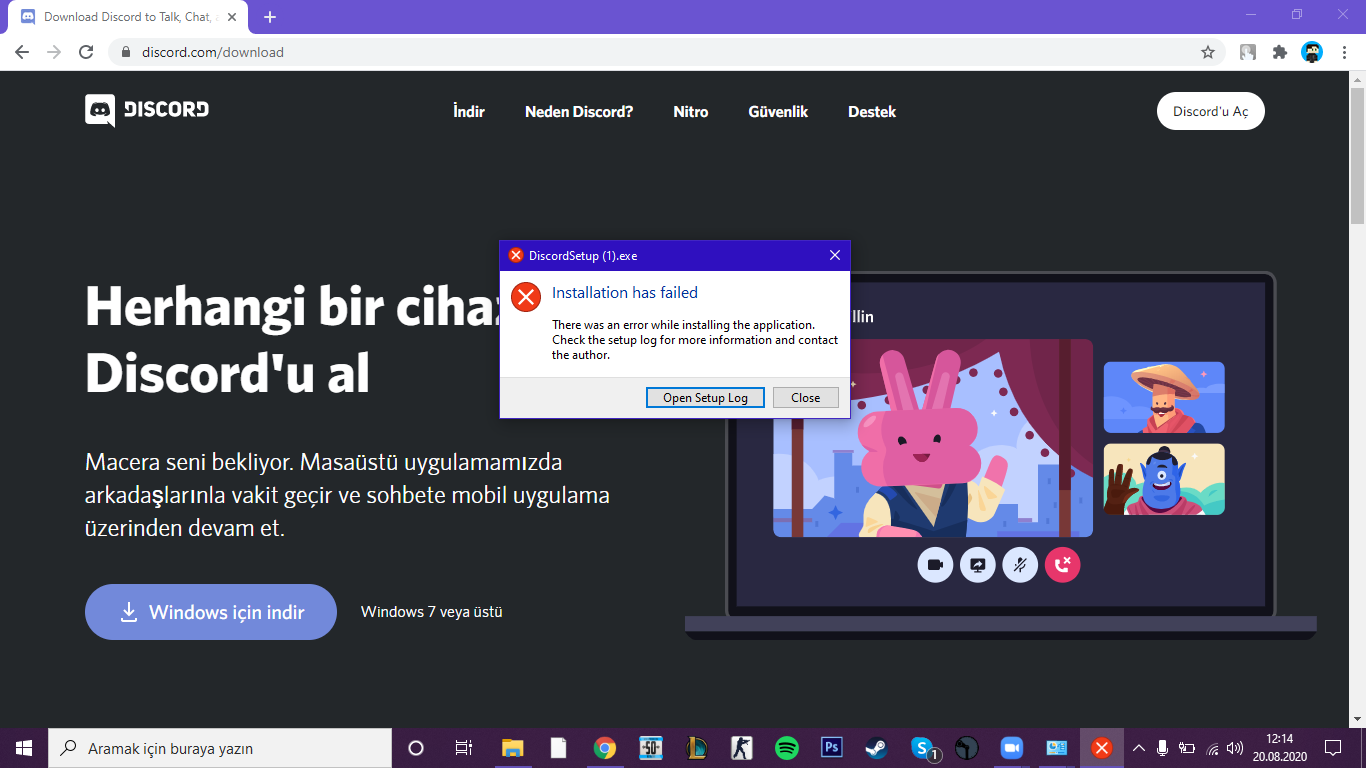The image size is (1366, 768).
Task: Open the Chrome three-dot menu
Action: pos(1344,52)
